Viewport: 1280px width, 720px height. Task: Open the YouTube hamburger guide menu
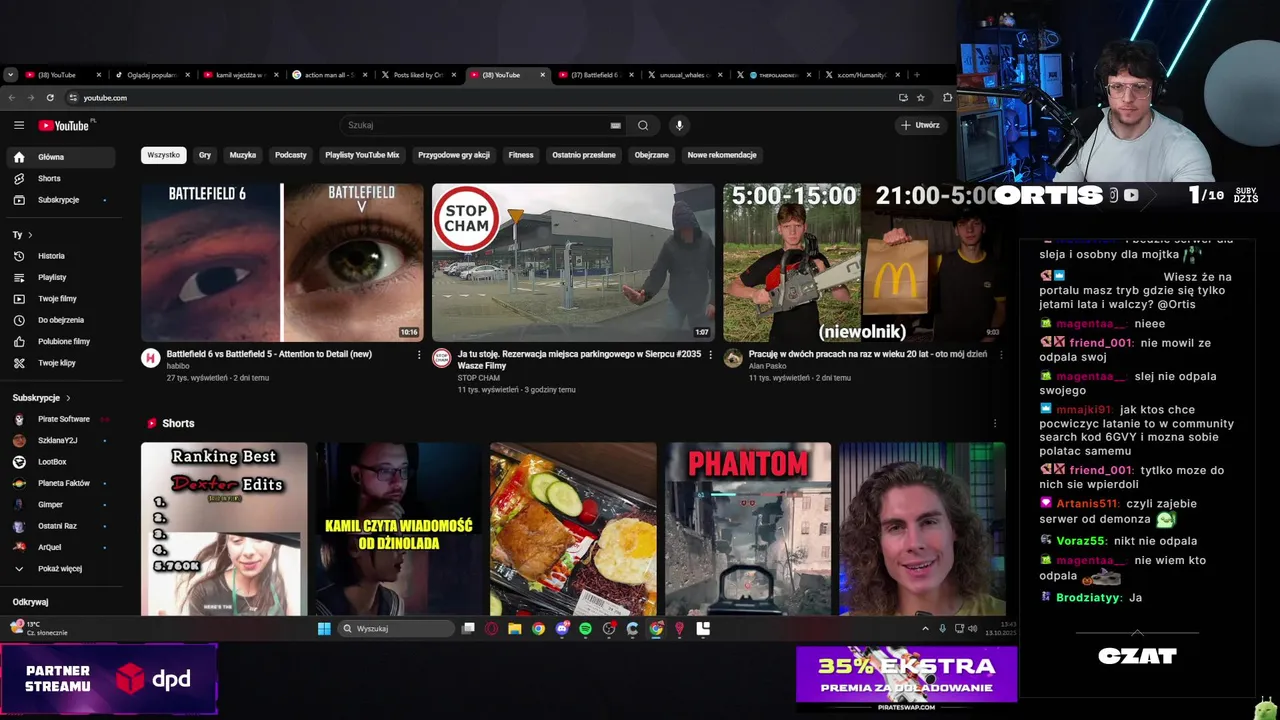click(x=19, y=125)
